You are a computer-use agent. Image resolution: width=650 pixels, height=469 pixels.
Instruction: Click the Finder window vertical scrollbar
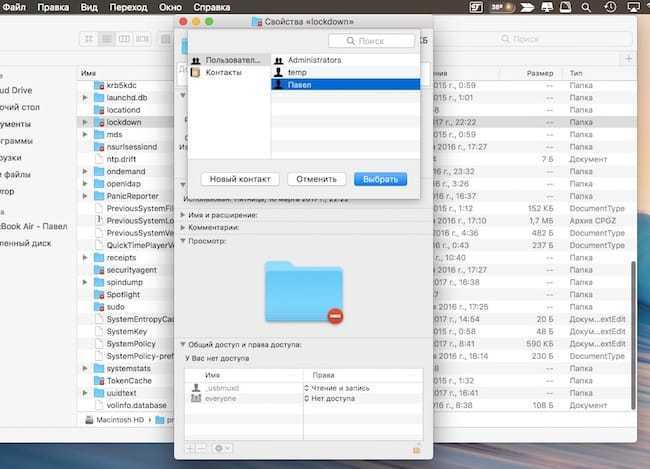point(633,335)
